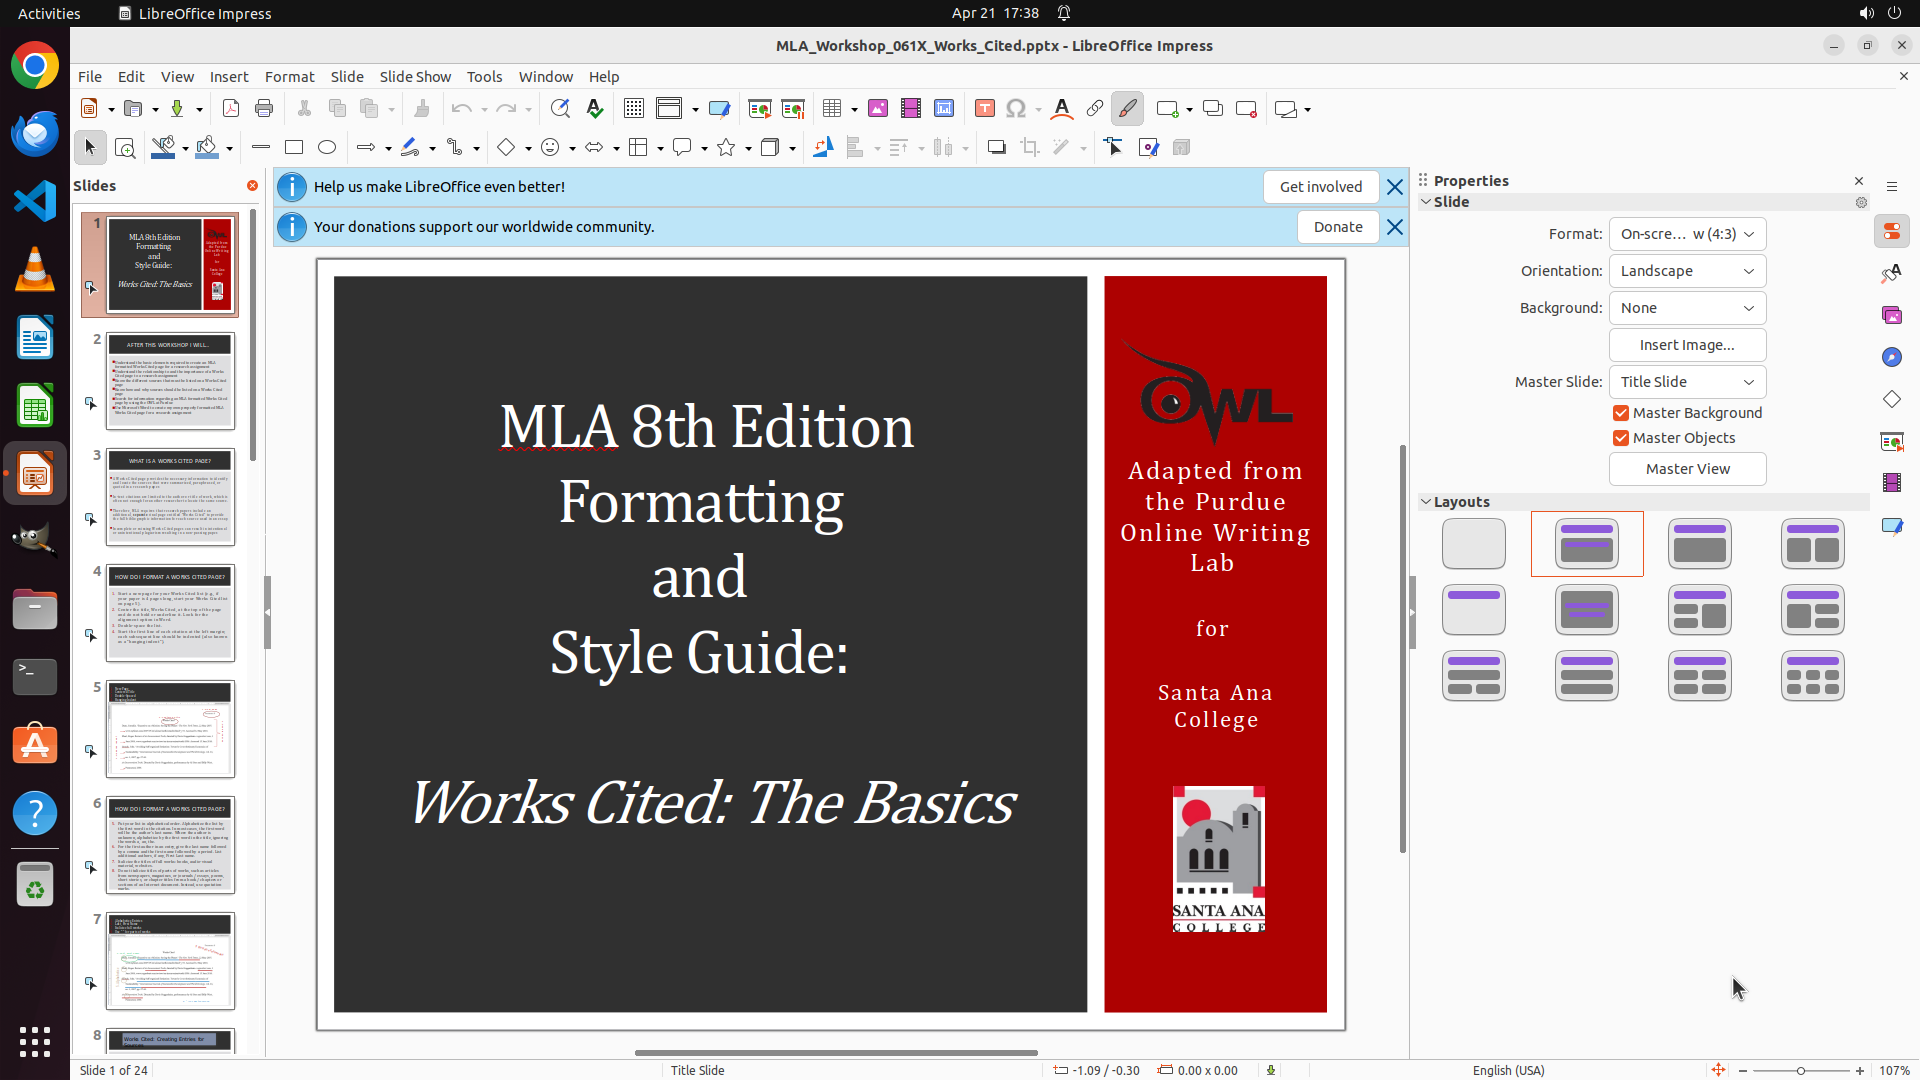Open the slide Format dropdown
This screenshot has height=1080, width=1920.
pyautogui.click(x=1687, y=234)
